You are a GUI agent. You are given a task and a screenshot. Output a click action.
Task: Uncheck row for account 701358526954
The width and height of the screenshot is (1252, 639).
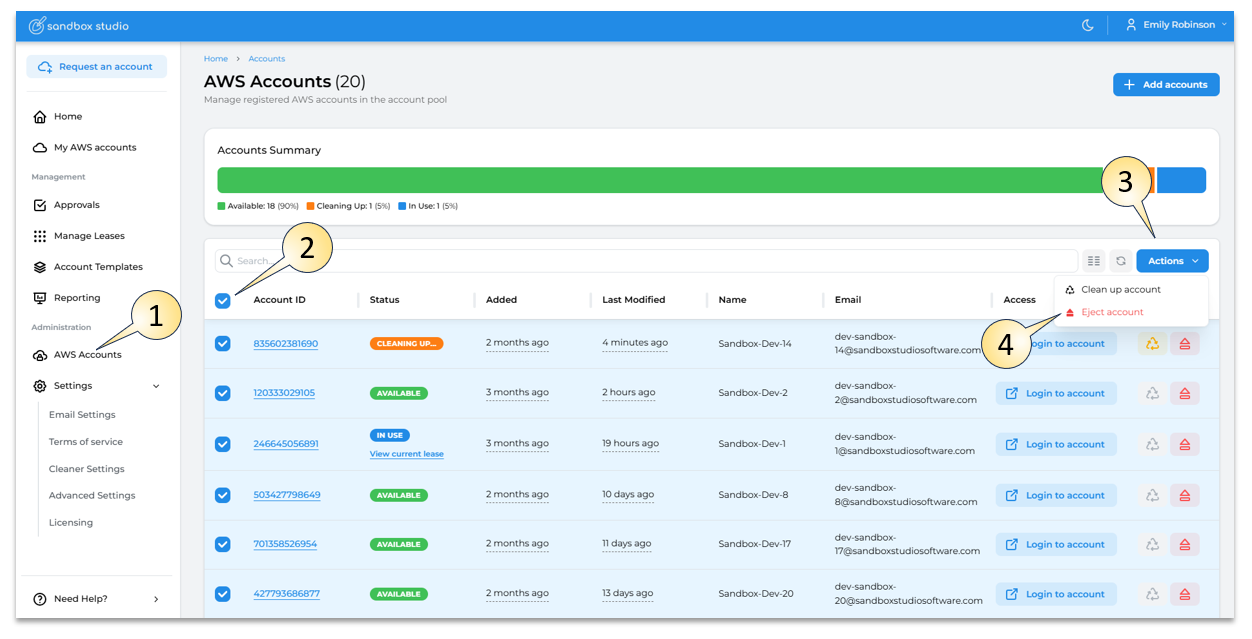[x=223, y=544]
